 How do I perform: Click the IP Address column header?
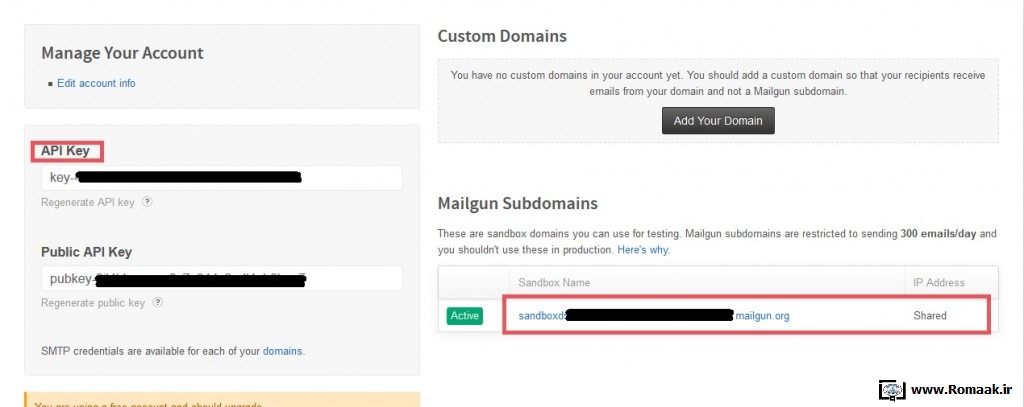pos(938,282)
